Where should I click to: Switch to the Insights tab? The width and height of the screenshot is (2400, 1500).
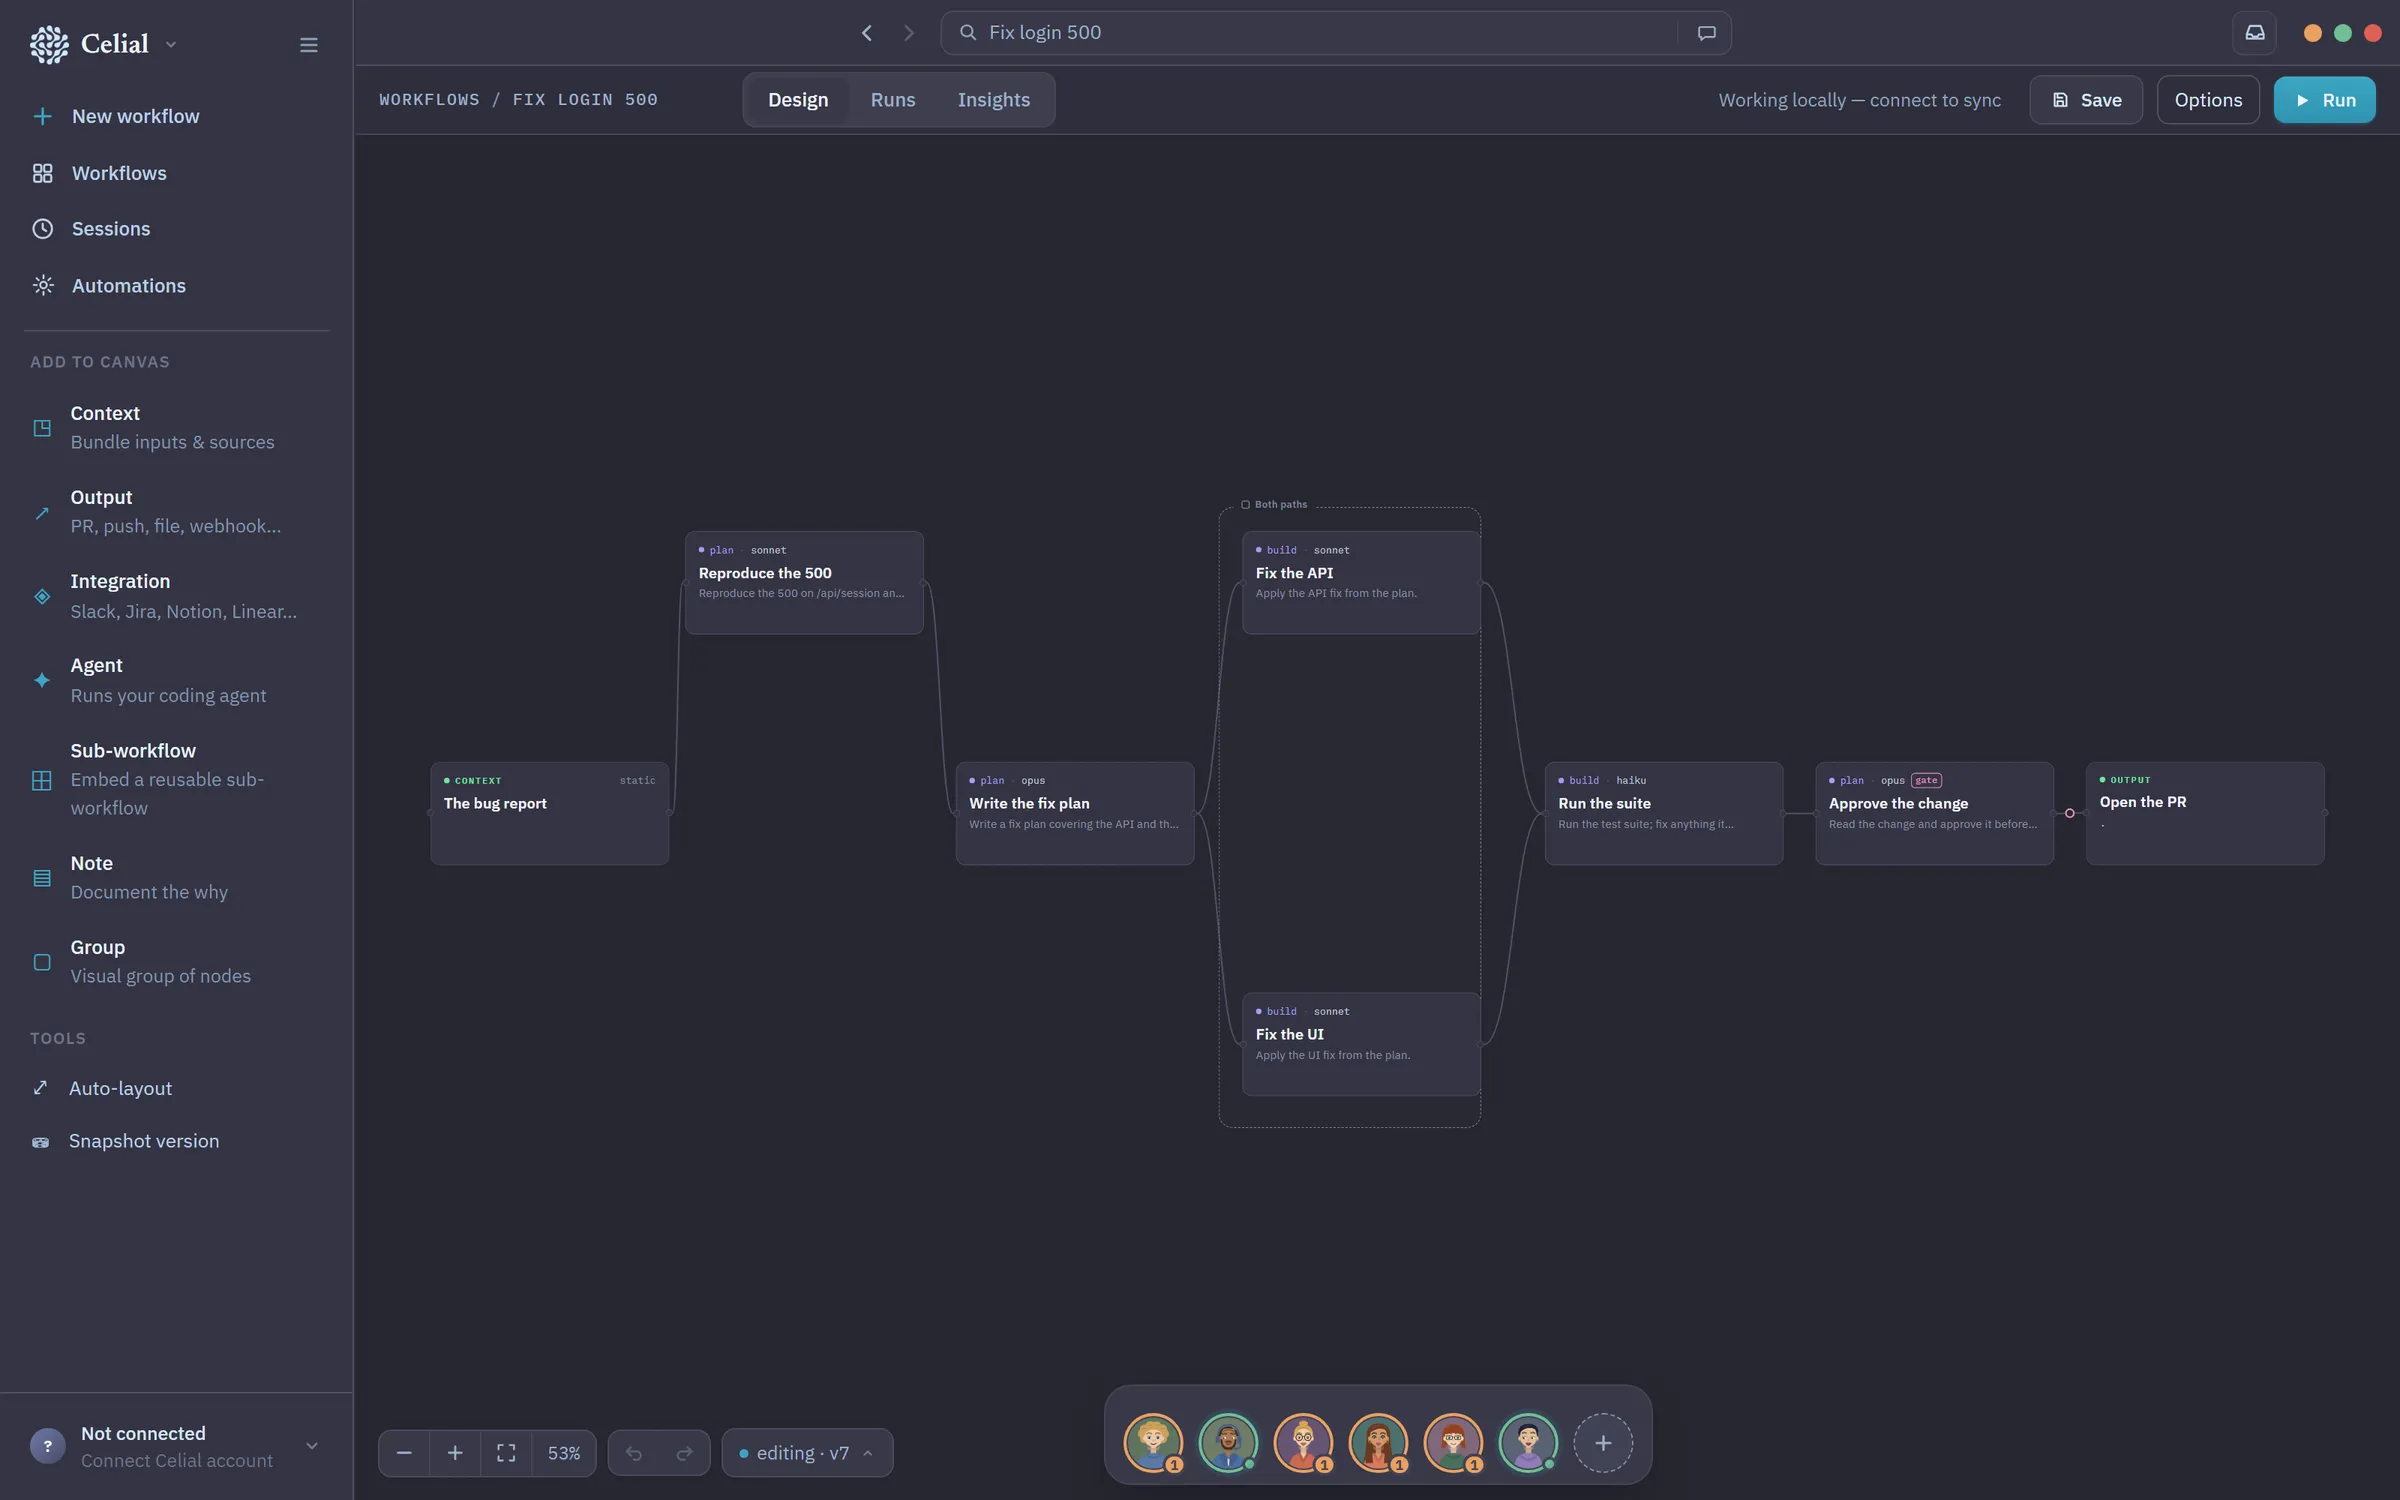point(993,100)
